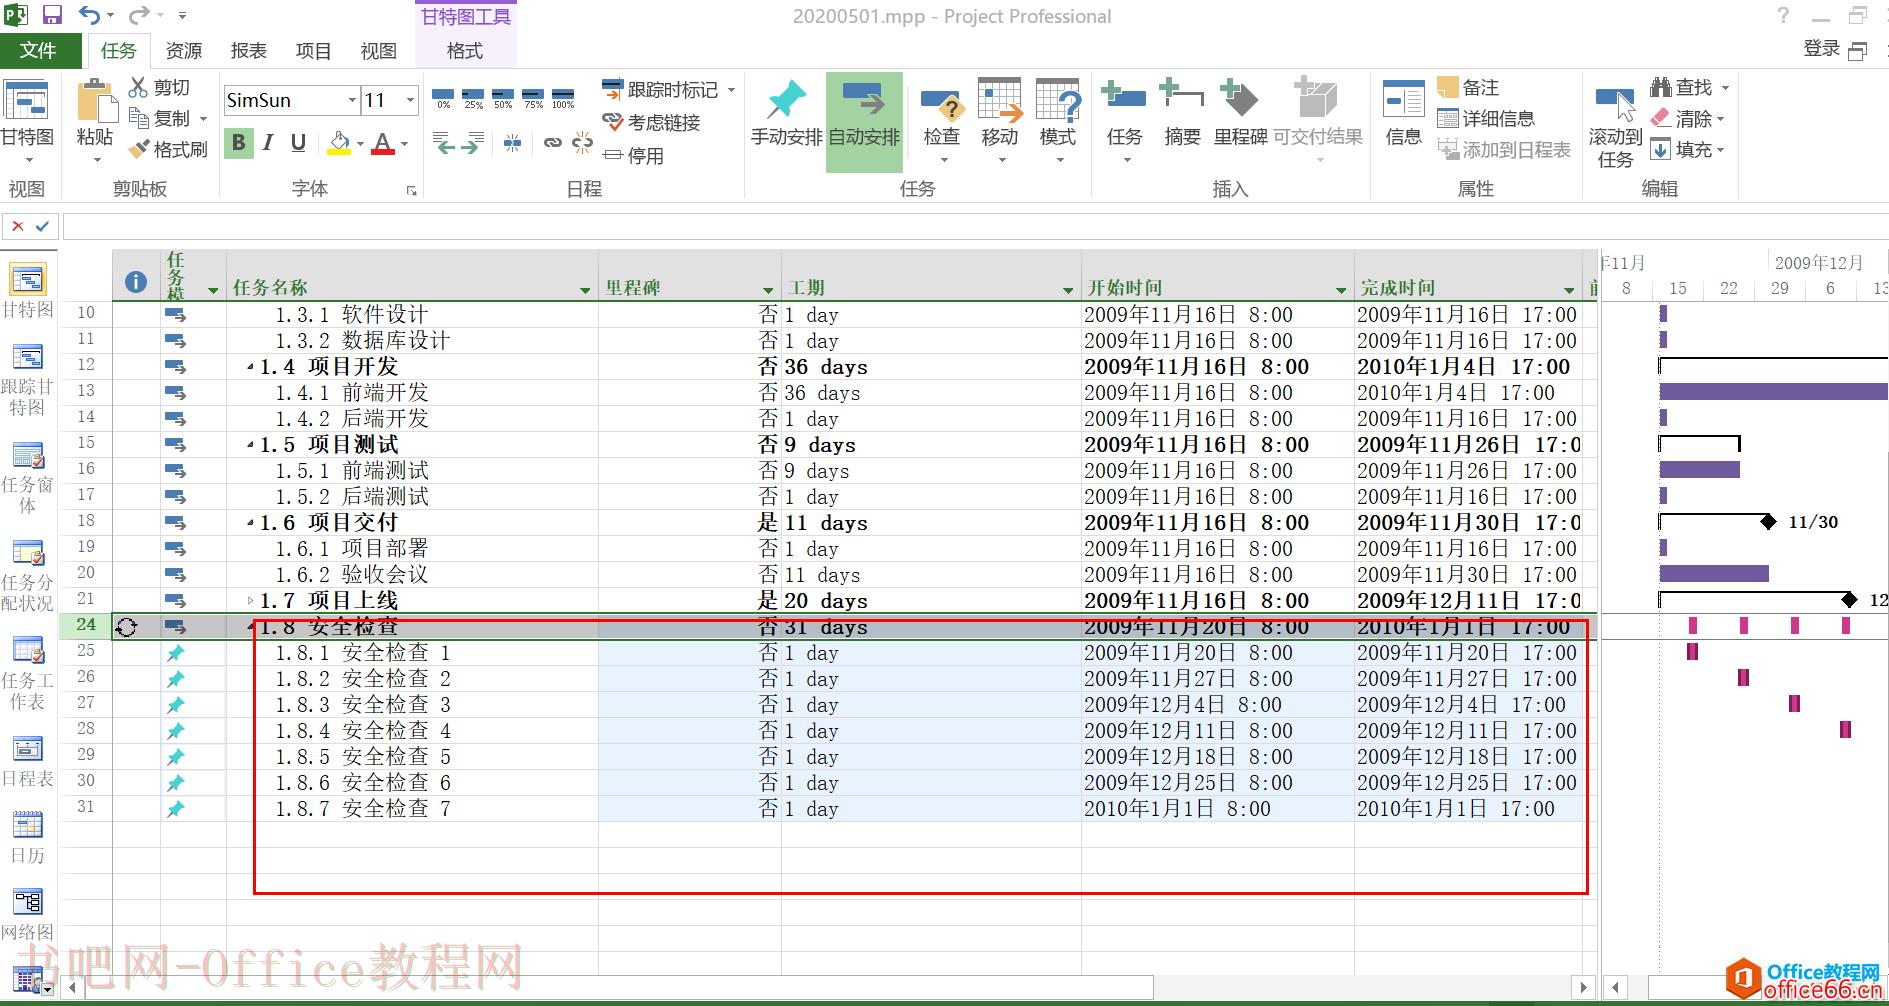Open the font size dropdown
The height and width of the screenshot is (1006, 1889).
[410, 100]
